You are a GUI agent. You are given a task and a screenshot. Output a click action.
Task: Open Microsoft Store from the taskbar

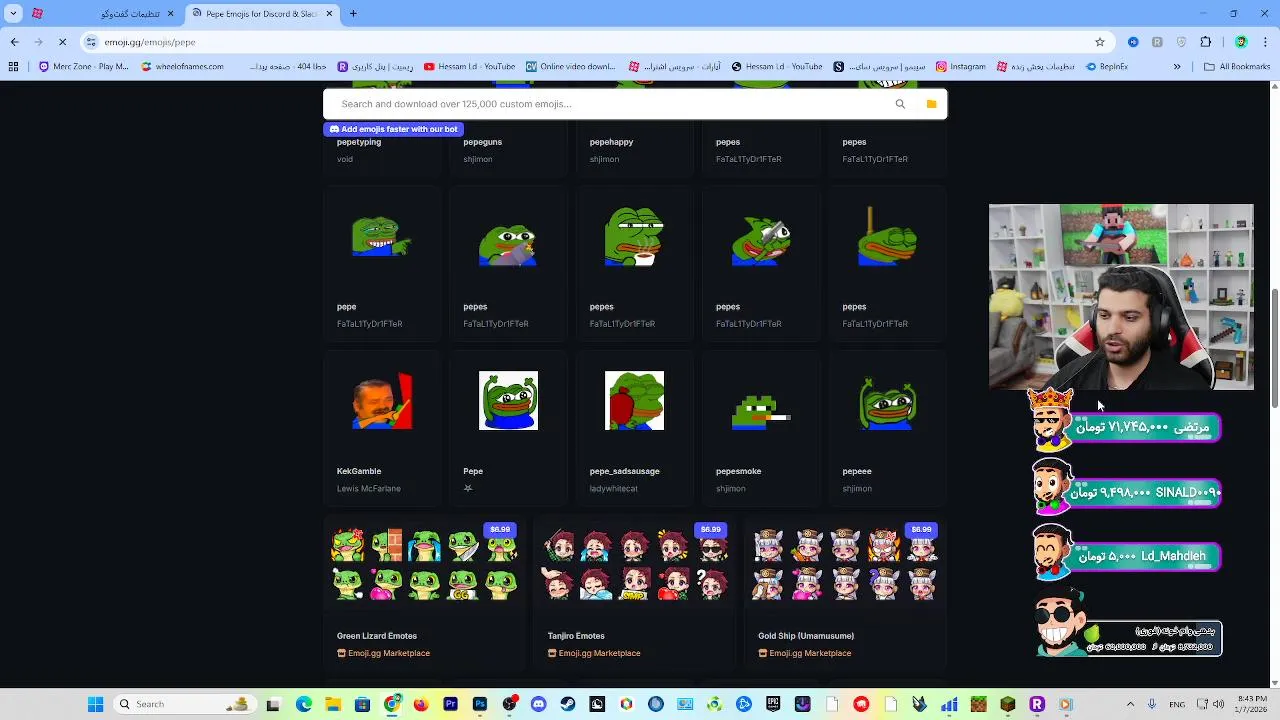click(362, 704)
